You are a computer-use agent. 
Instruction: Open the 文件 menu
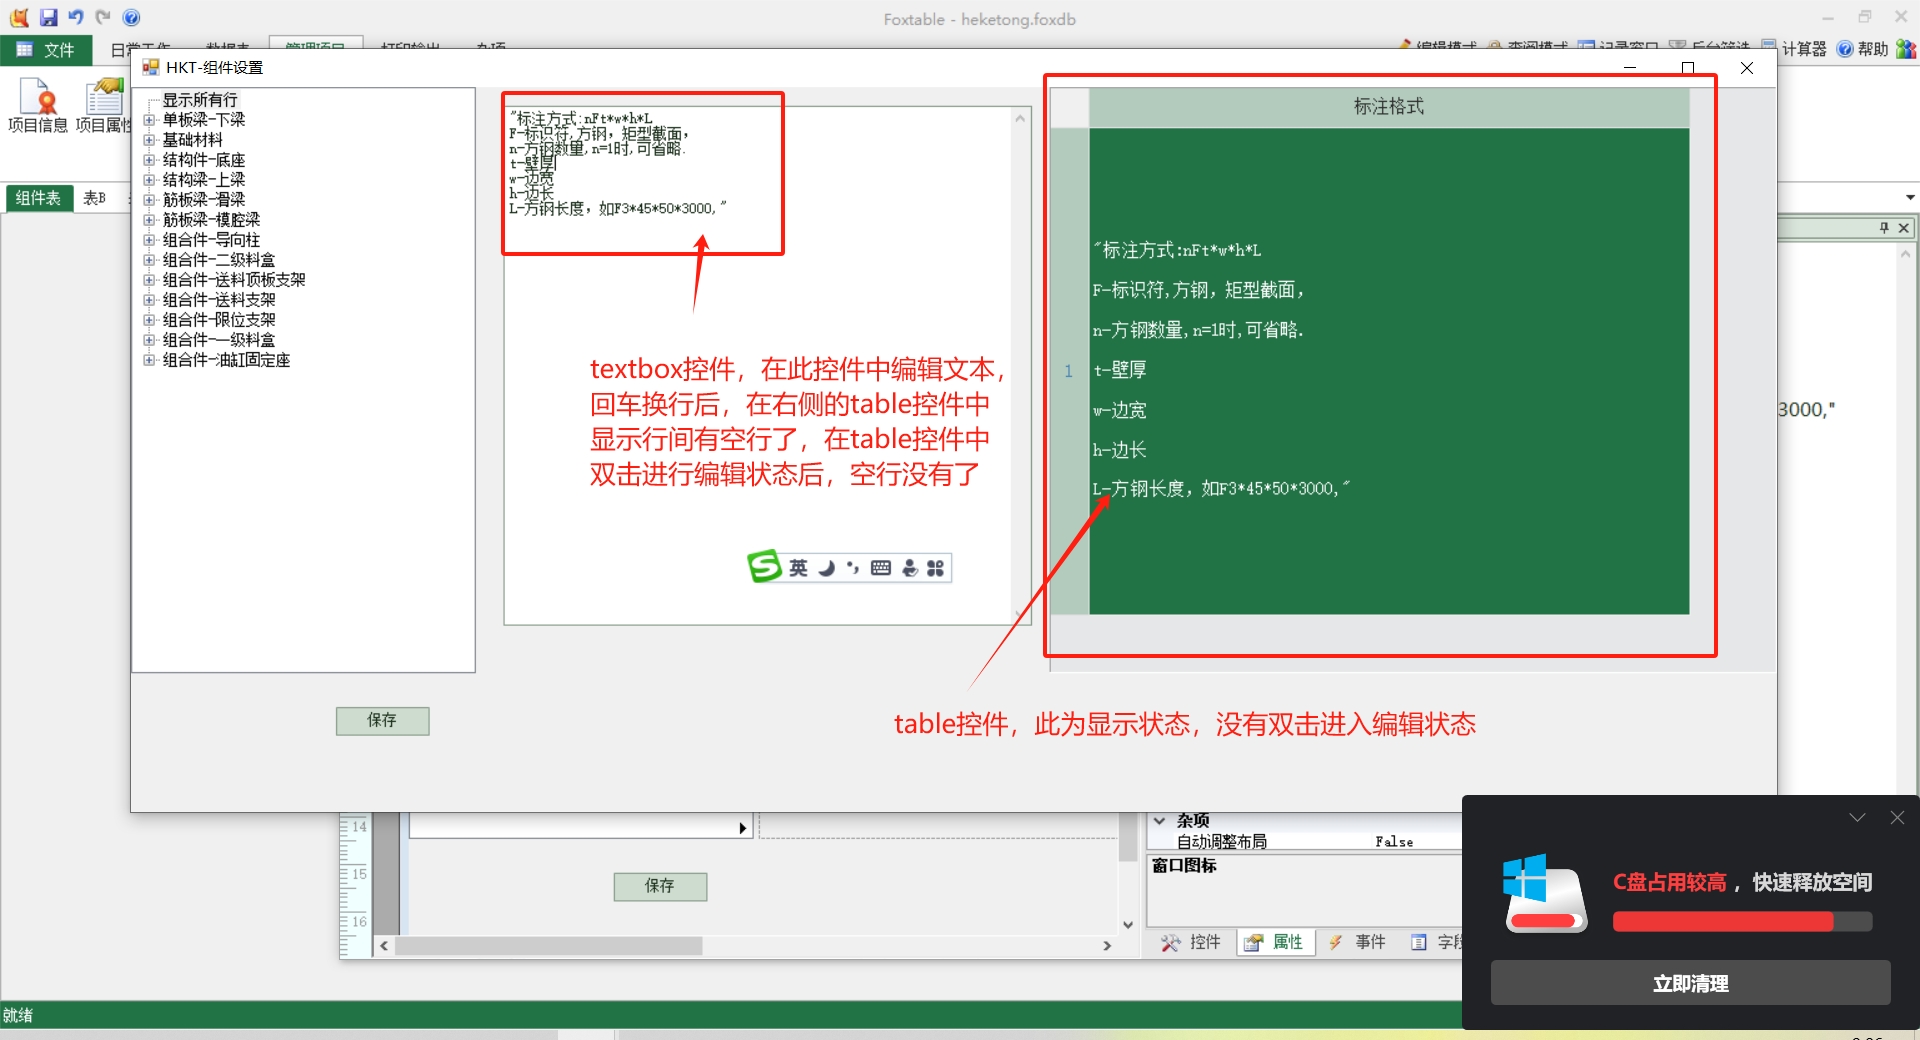click(x=46, y=50)
